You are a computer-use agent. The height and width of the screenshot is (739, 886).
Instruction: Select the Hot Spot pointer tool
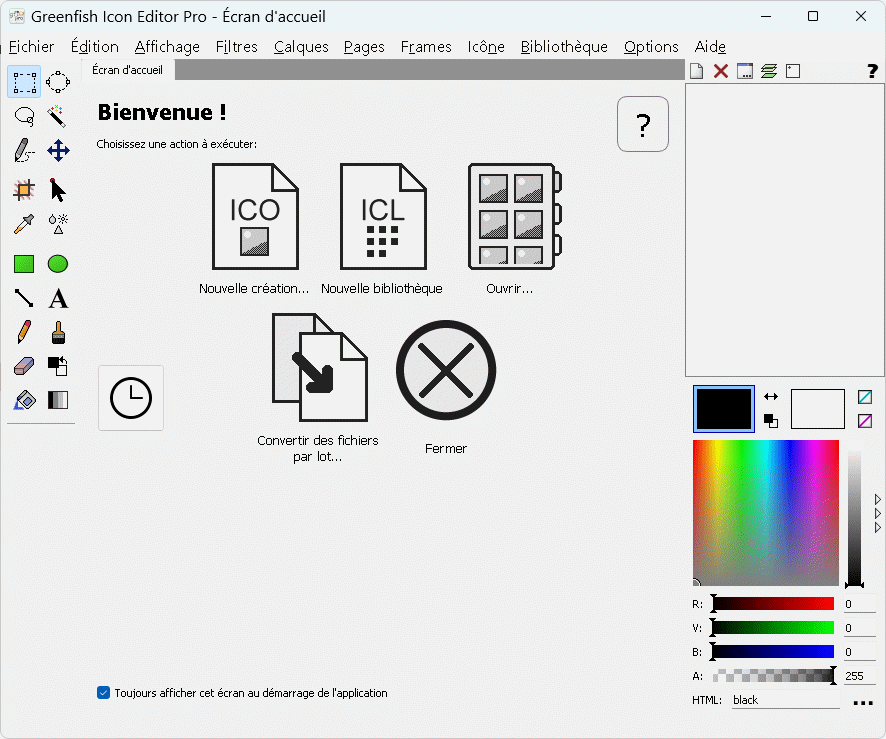coord(58,190)
